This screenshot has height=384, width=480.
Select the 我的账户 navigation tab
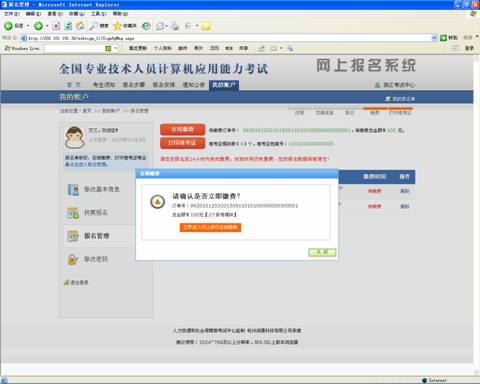(224, 85)
